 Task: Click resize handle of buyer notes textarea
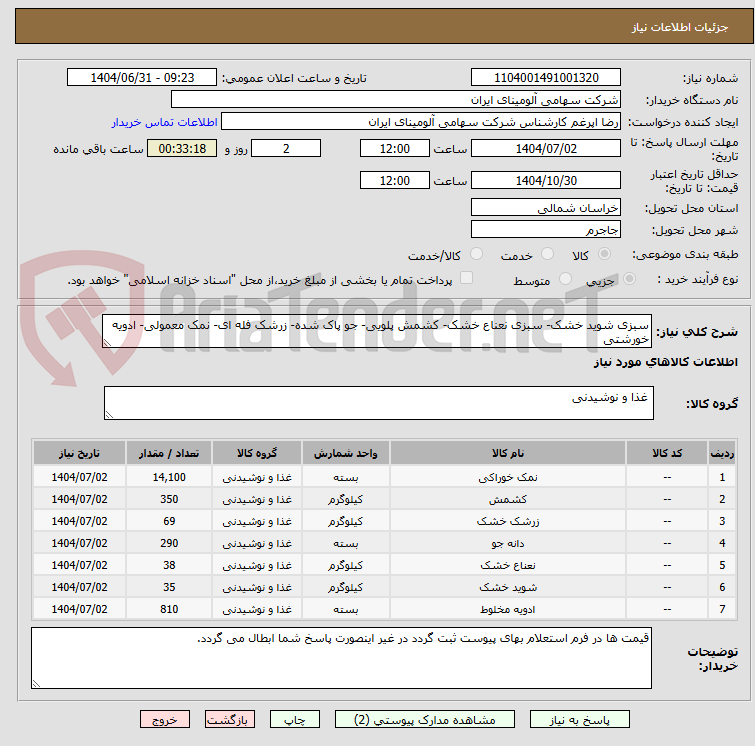click(x=38, y=683)
